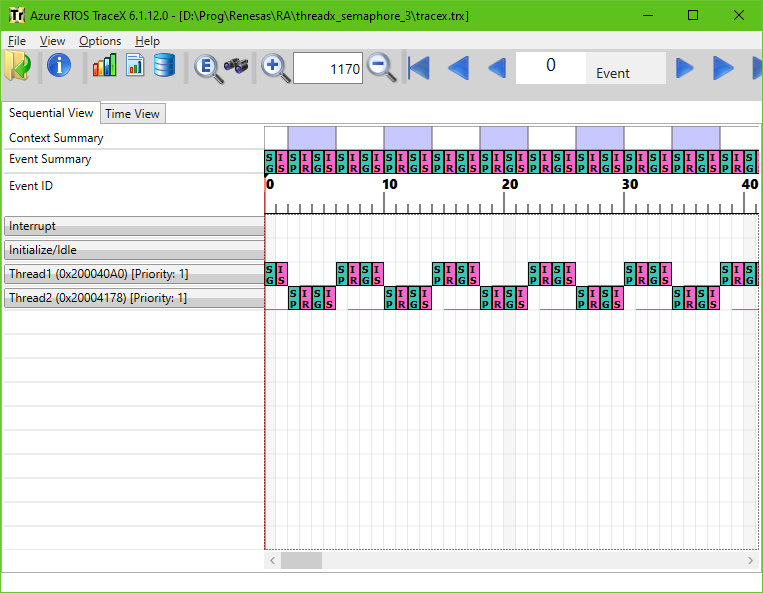
Task: Click the Context Summary label
Action: click(x=56, y=138)
